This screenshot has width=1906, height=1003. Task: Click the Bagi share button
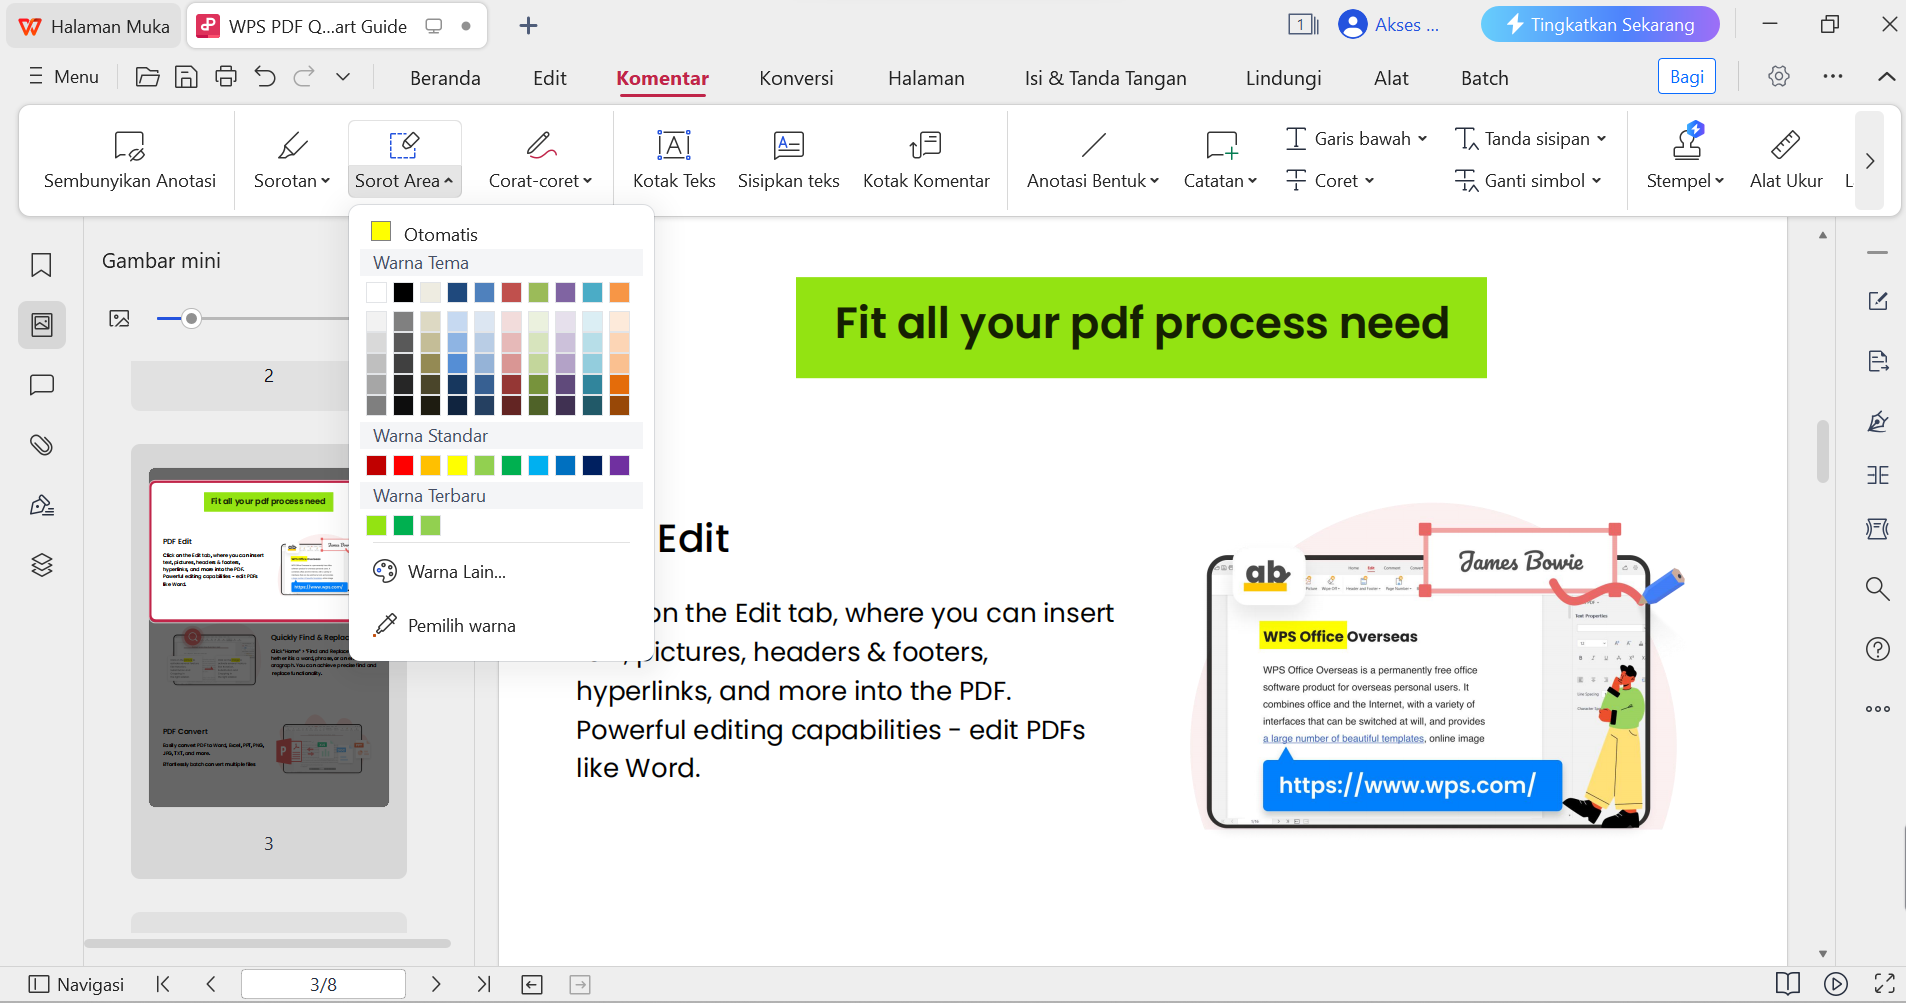(x=1686, y=76)
